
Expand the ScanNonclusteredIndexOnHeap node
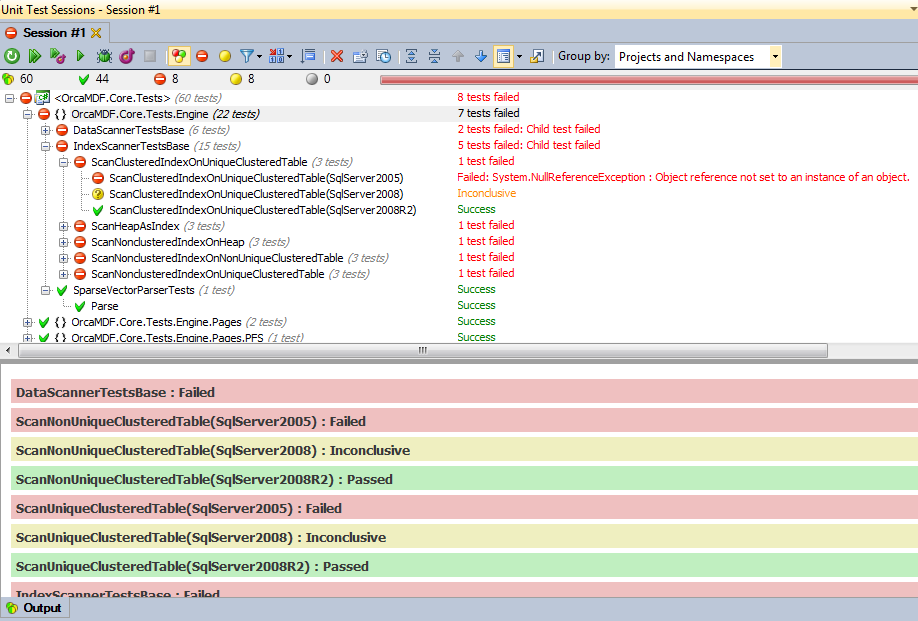[x=64, y=242]
